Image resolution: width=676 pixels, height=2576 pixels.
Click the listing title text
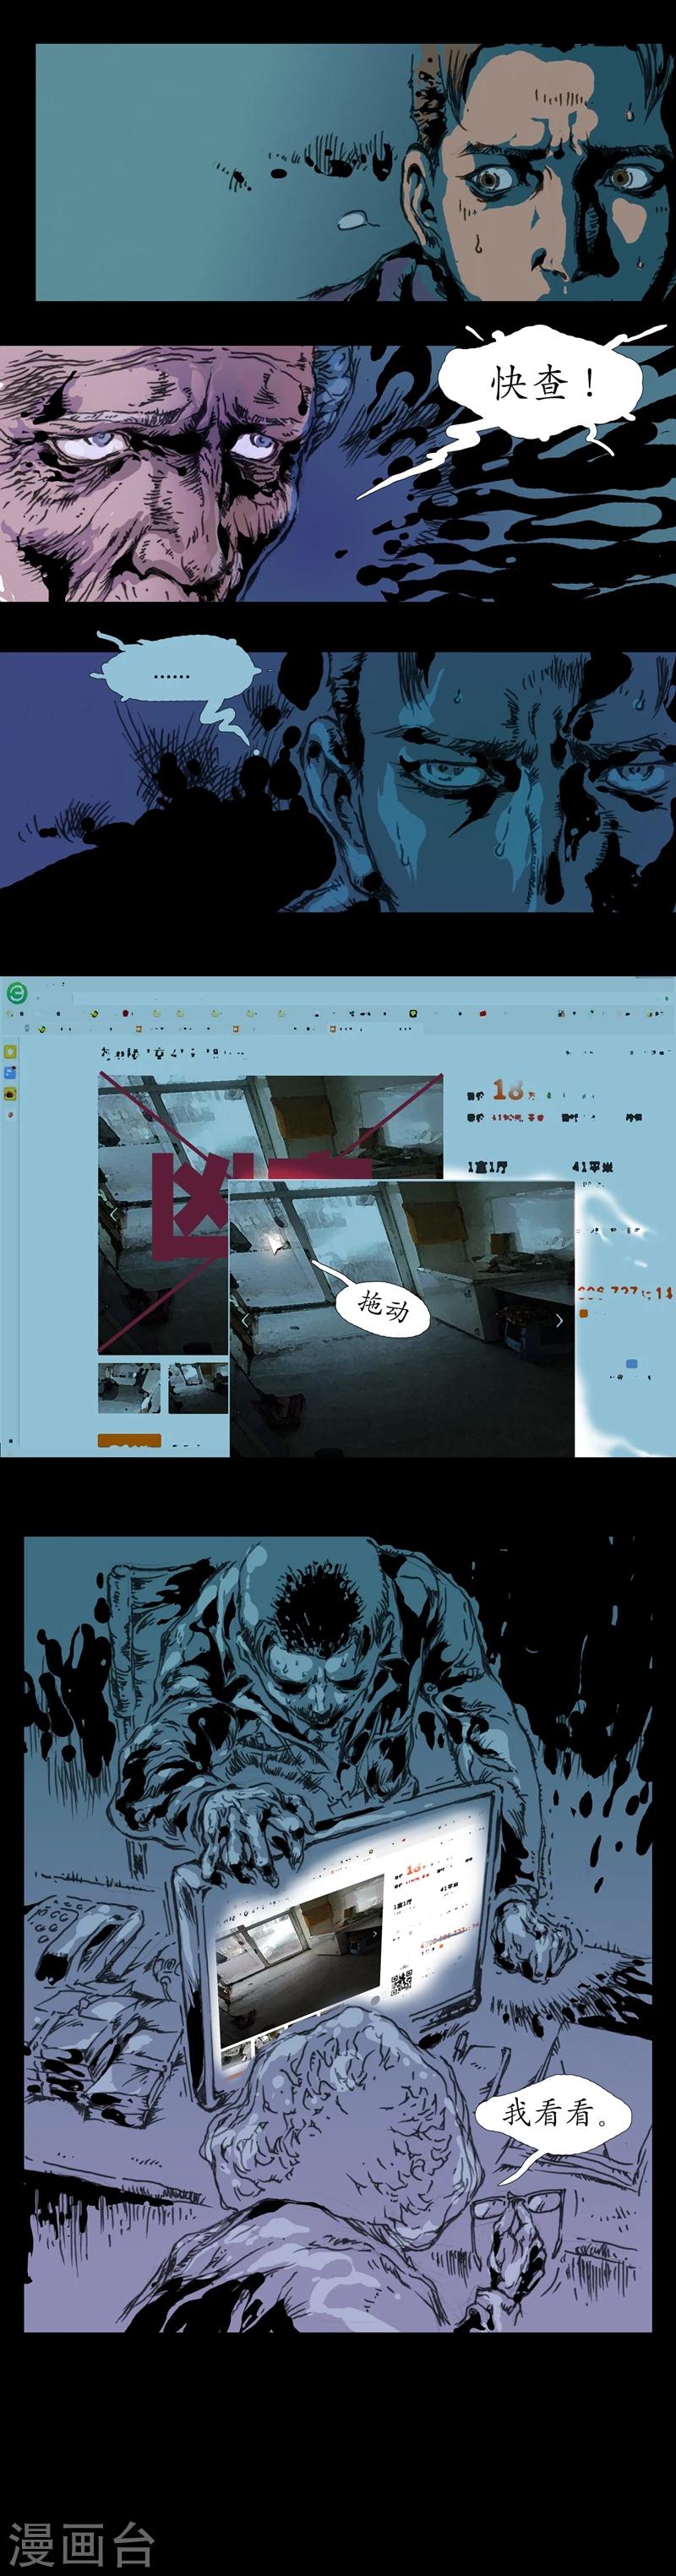(x=170, y=1053)
